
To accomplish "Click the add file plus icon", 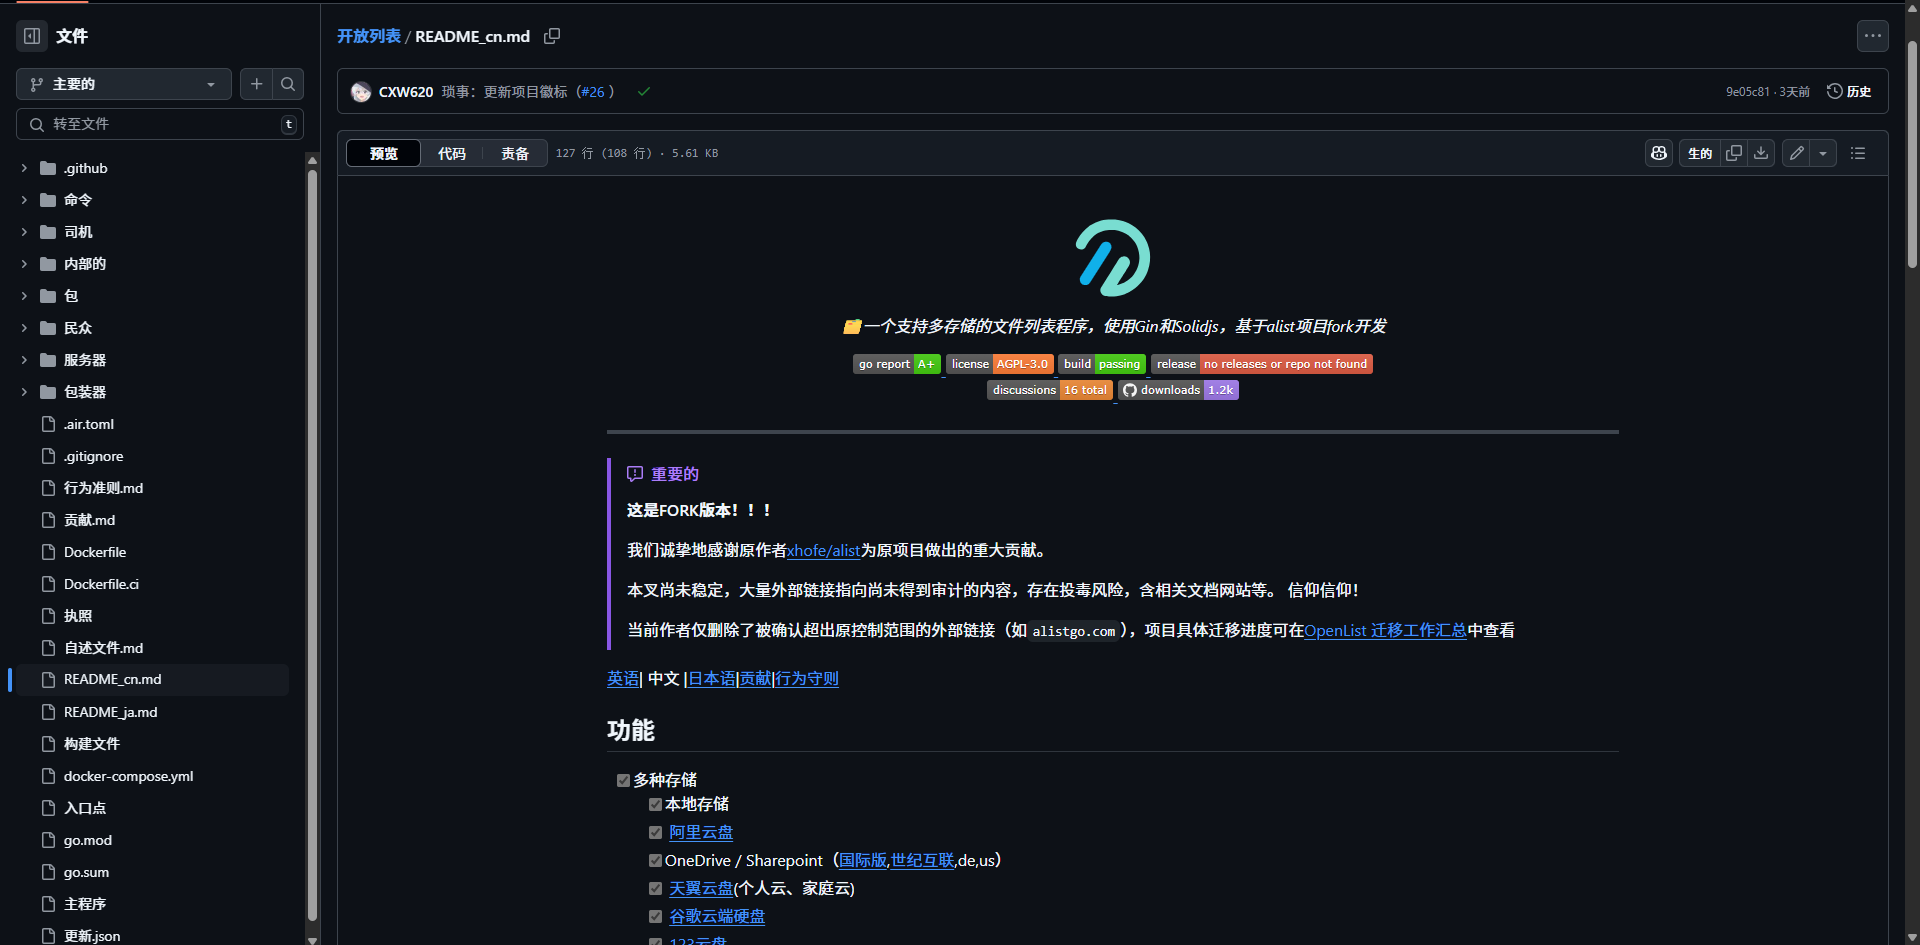I will click(x=256, y=84).
